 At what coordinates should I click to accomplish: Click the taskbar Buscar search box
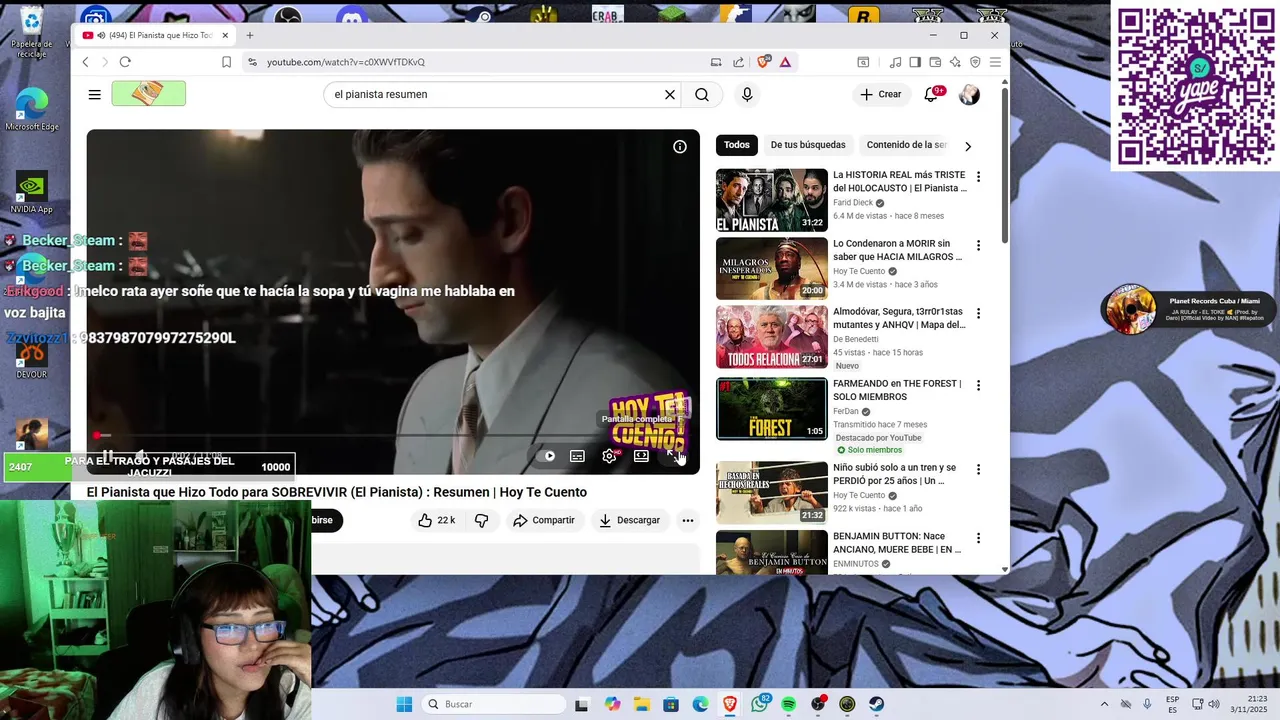(x=494, y=704)
